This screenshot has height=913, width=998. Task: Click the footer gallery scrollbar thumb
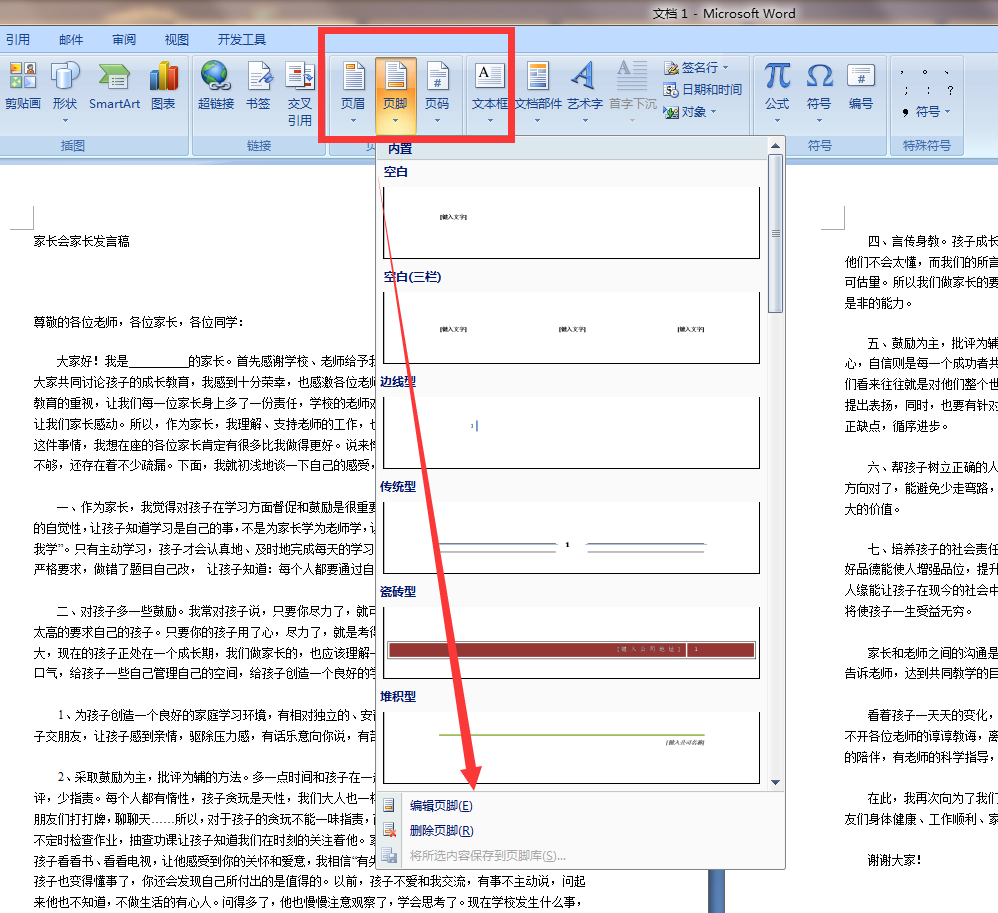pyautogui.click(x=775, y=233)
